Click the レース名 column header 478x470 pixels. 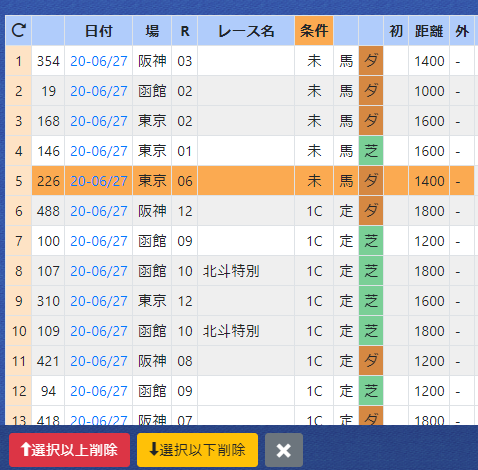coord(246,30)
